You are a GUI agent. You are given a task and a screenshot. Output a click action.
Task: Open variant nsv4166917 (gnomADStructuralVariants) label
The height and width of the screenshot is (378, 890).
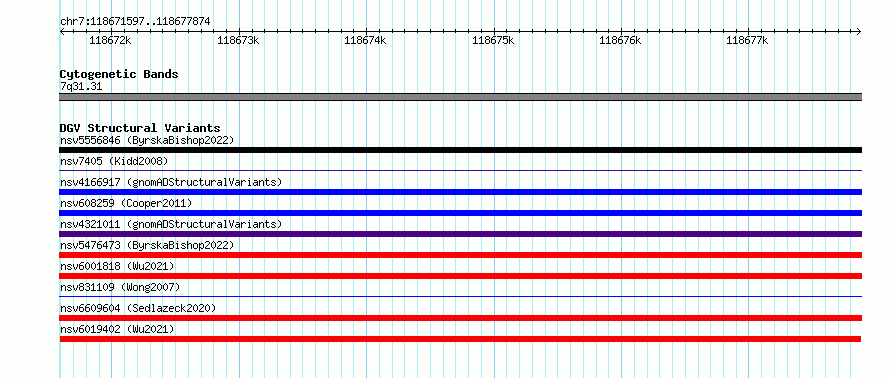click(x=171, y=182)
